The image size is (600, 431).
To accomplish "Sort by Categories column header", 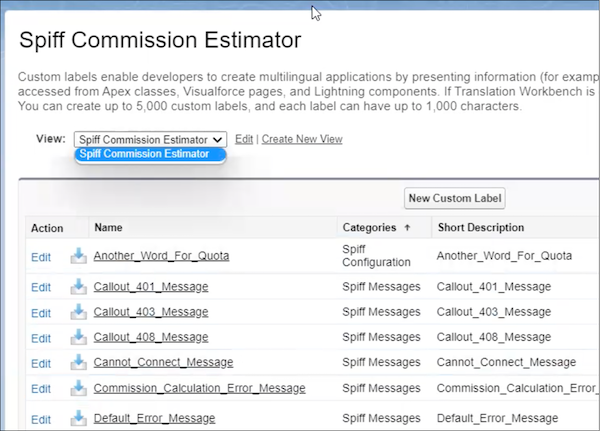I will (x=369, y=227).
